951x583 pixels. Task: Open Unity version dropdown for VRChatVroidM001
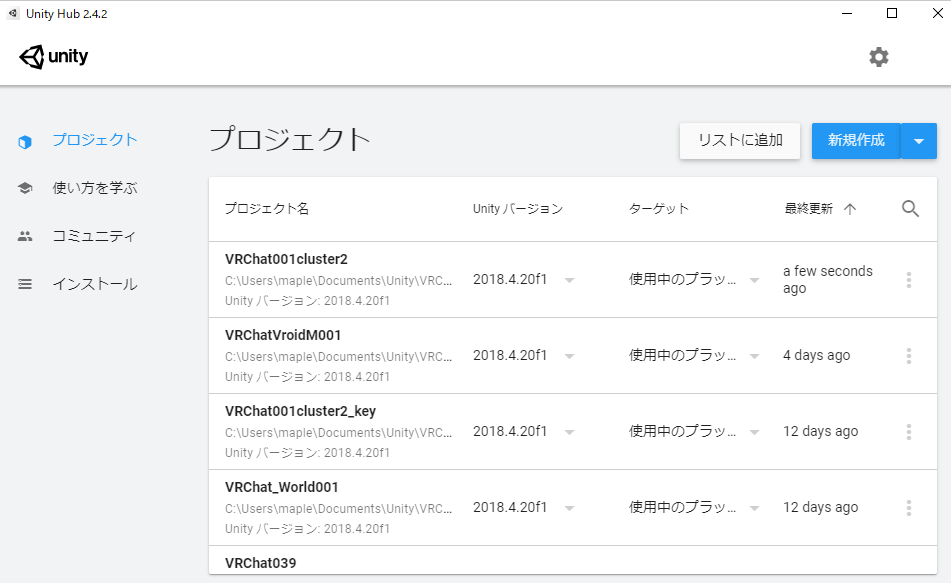click(570, 356)
